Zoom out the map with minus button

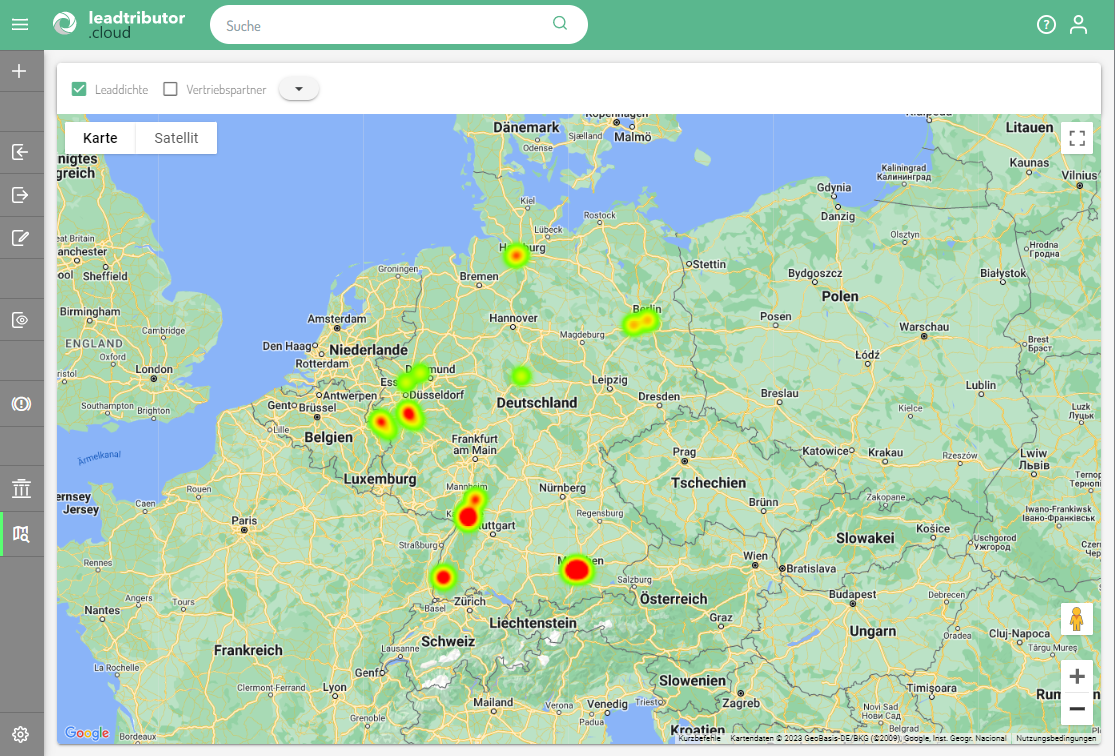pyautogui.click(x=1077, y=709)
